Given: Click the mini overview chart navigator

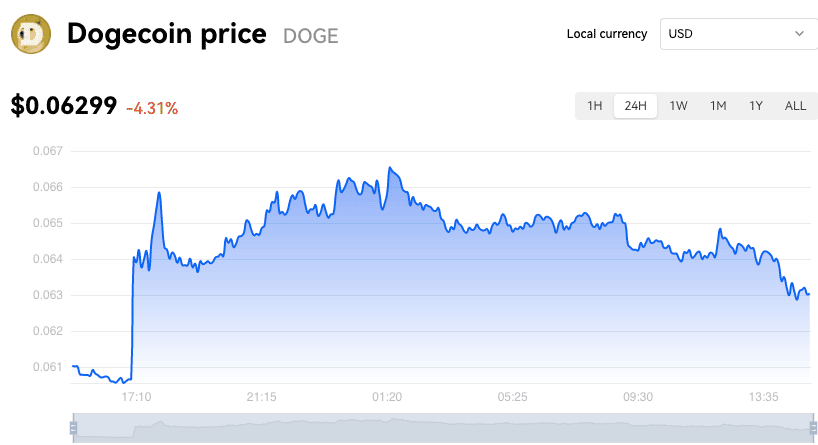Looking at the screenshot, I should (443, 428).
